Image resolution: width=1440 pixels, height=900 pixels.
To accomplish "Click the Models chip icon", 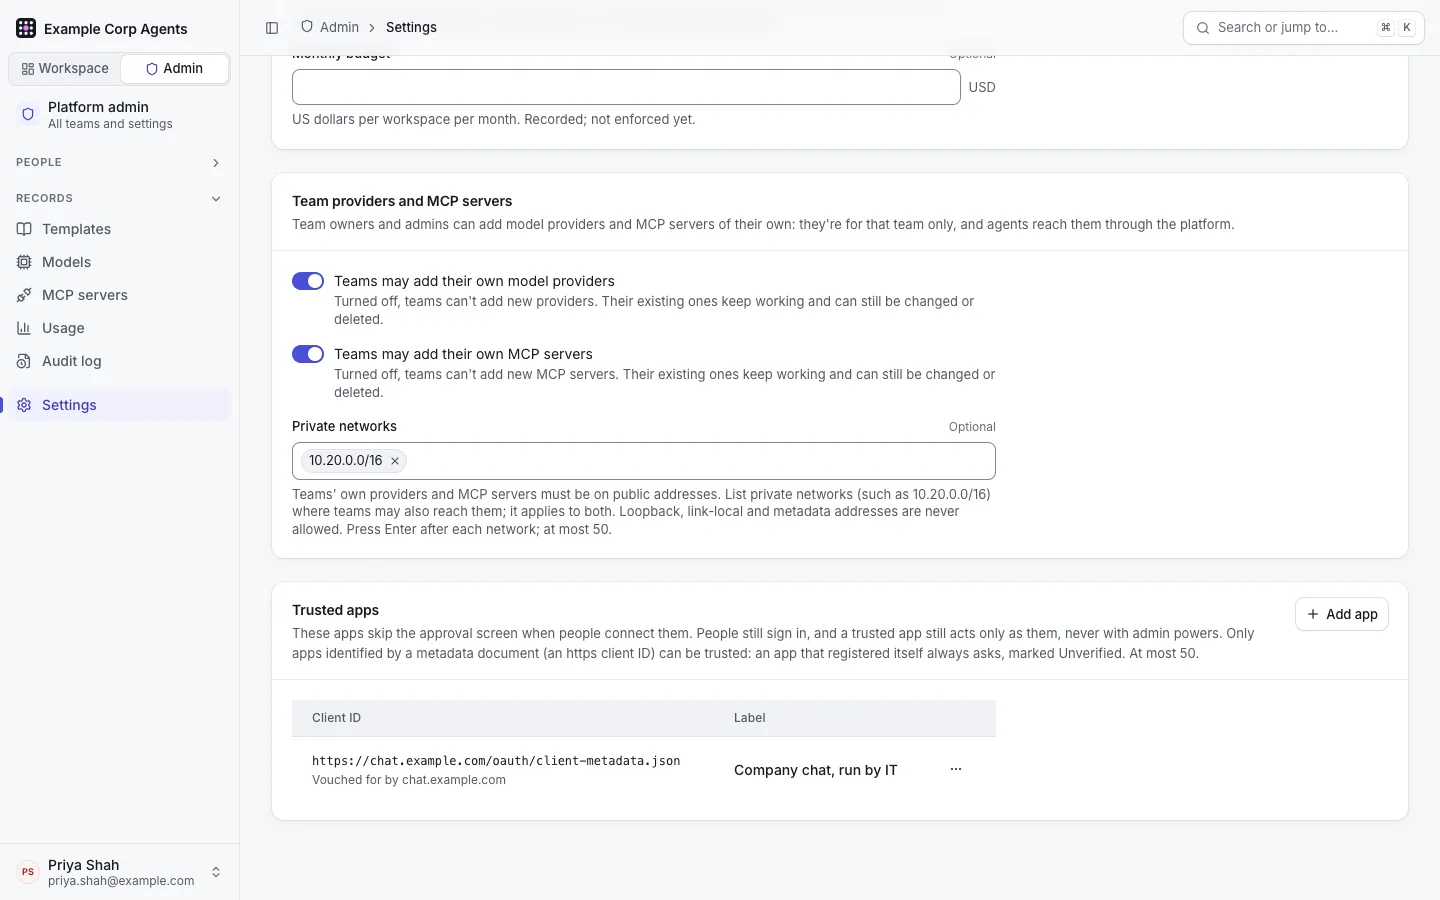I will (x=24, y=262).
